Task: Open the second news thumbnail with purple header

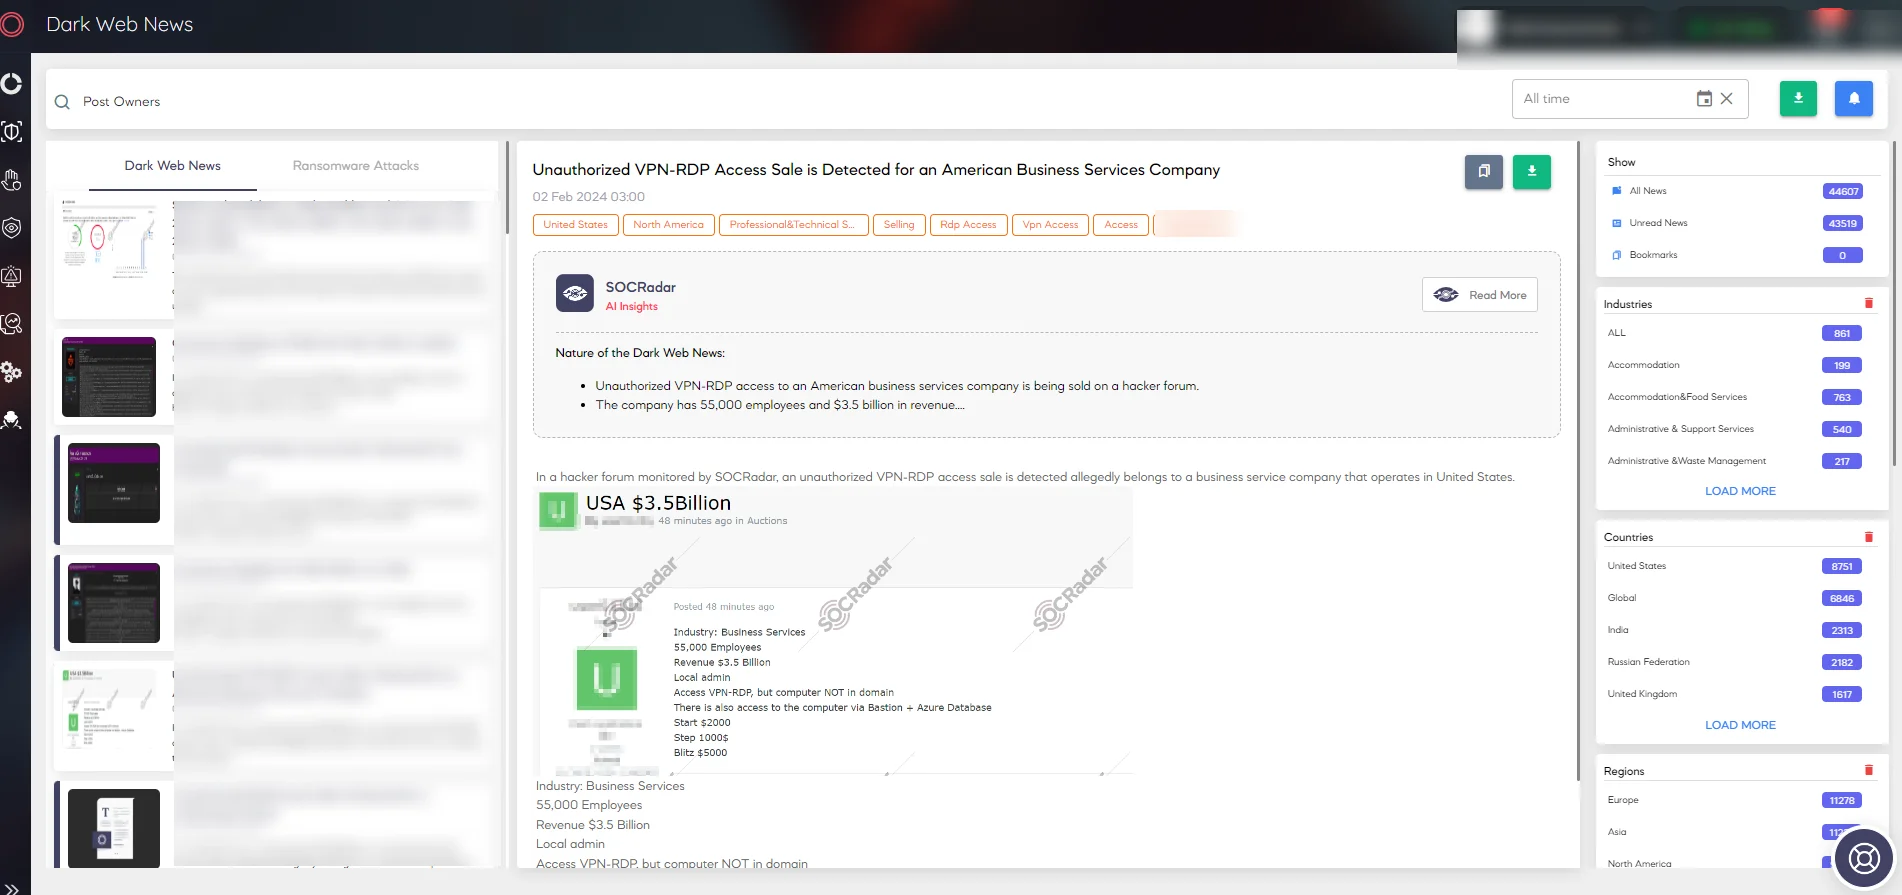Action: pyautogui.click(x=109, y=377)
